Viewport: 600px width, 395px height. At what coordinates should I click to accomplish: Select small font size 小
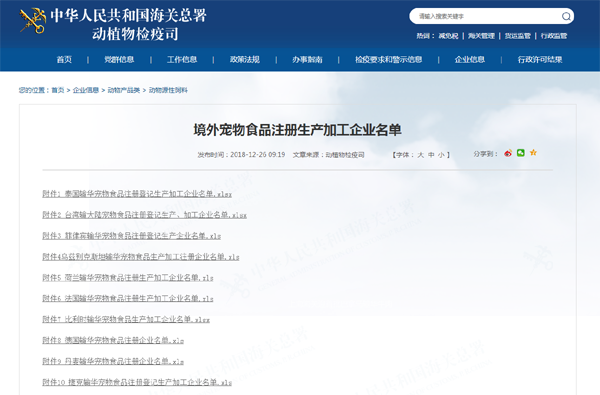click(x=441, y=155)
